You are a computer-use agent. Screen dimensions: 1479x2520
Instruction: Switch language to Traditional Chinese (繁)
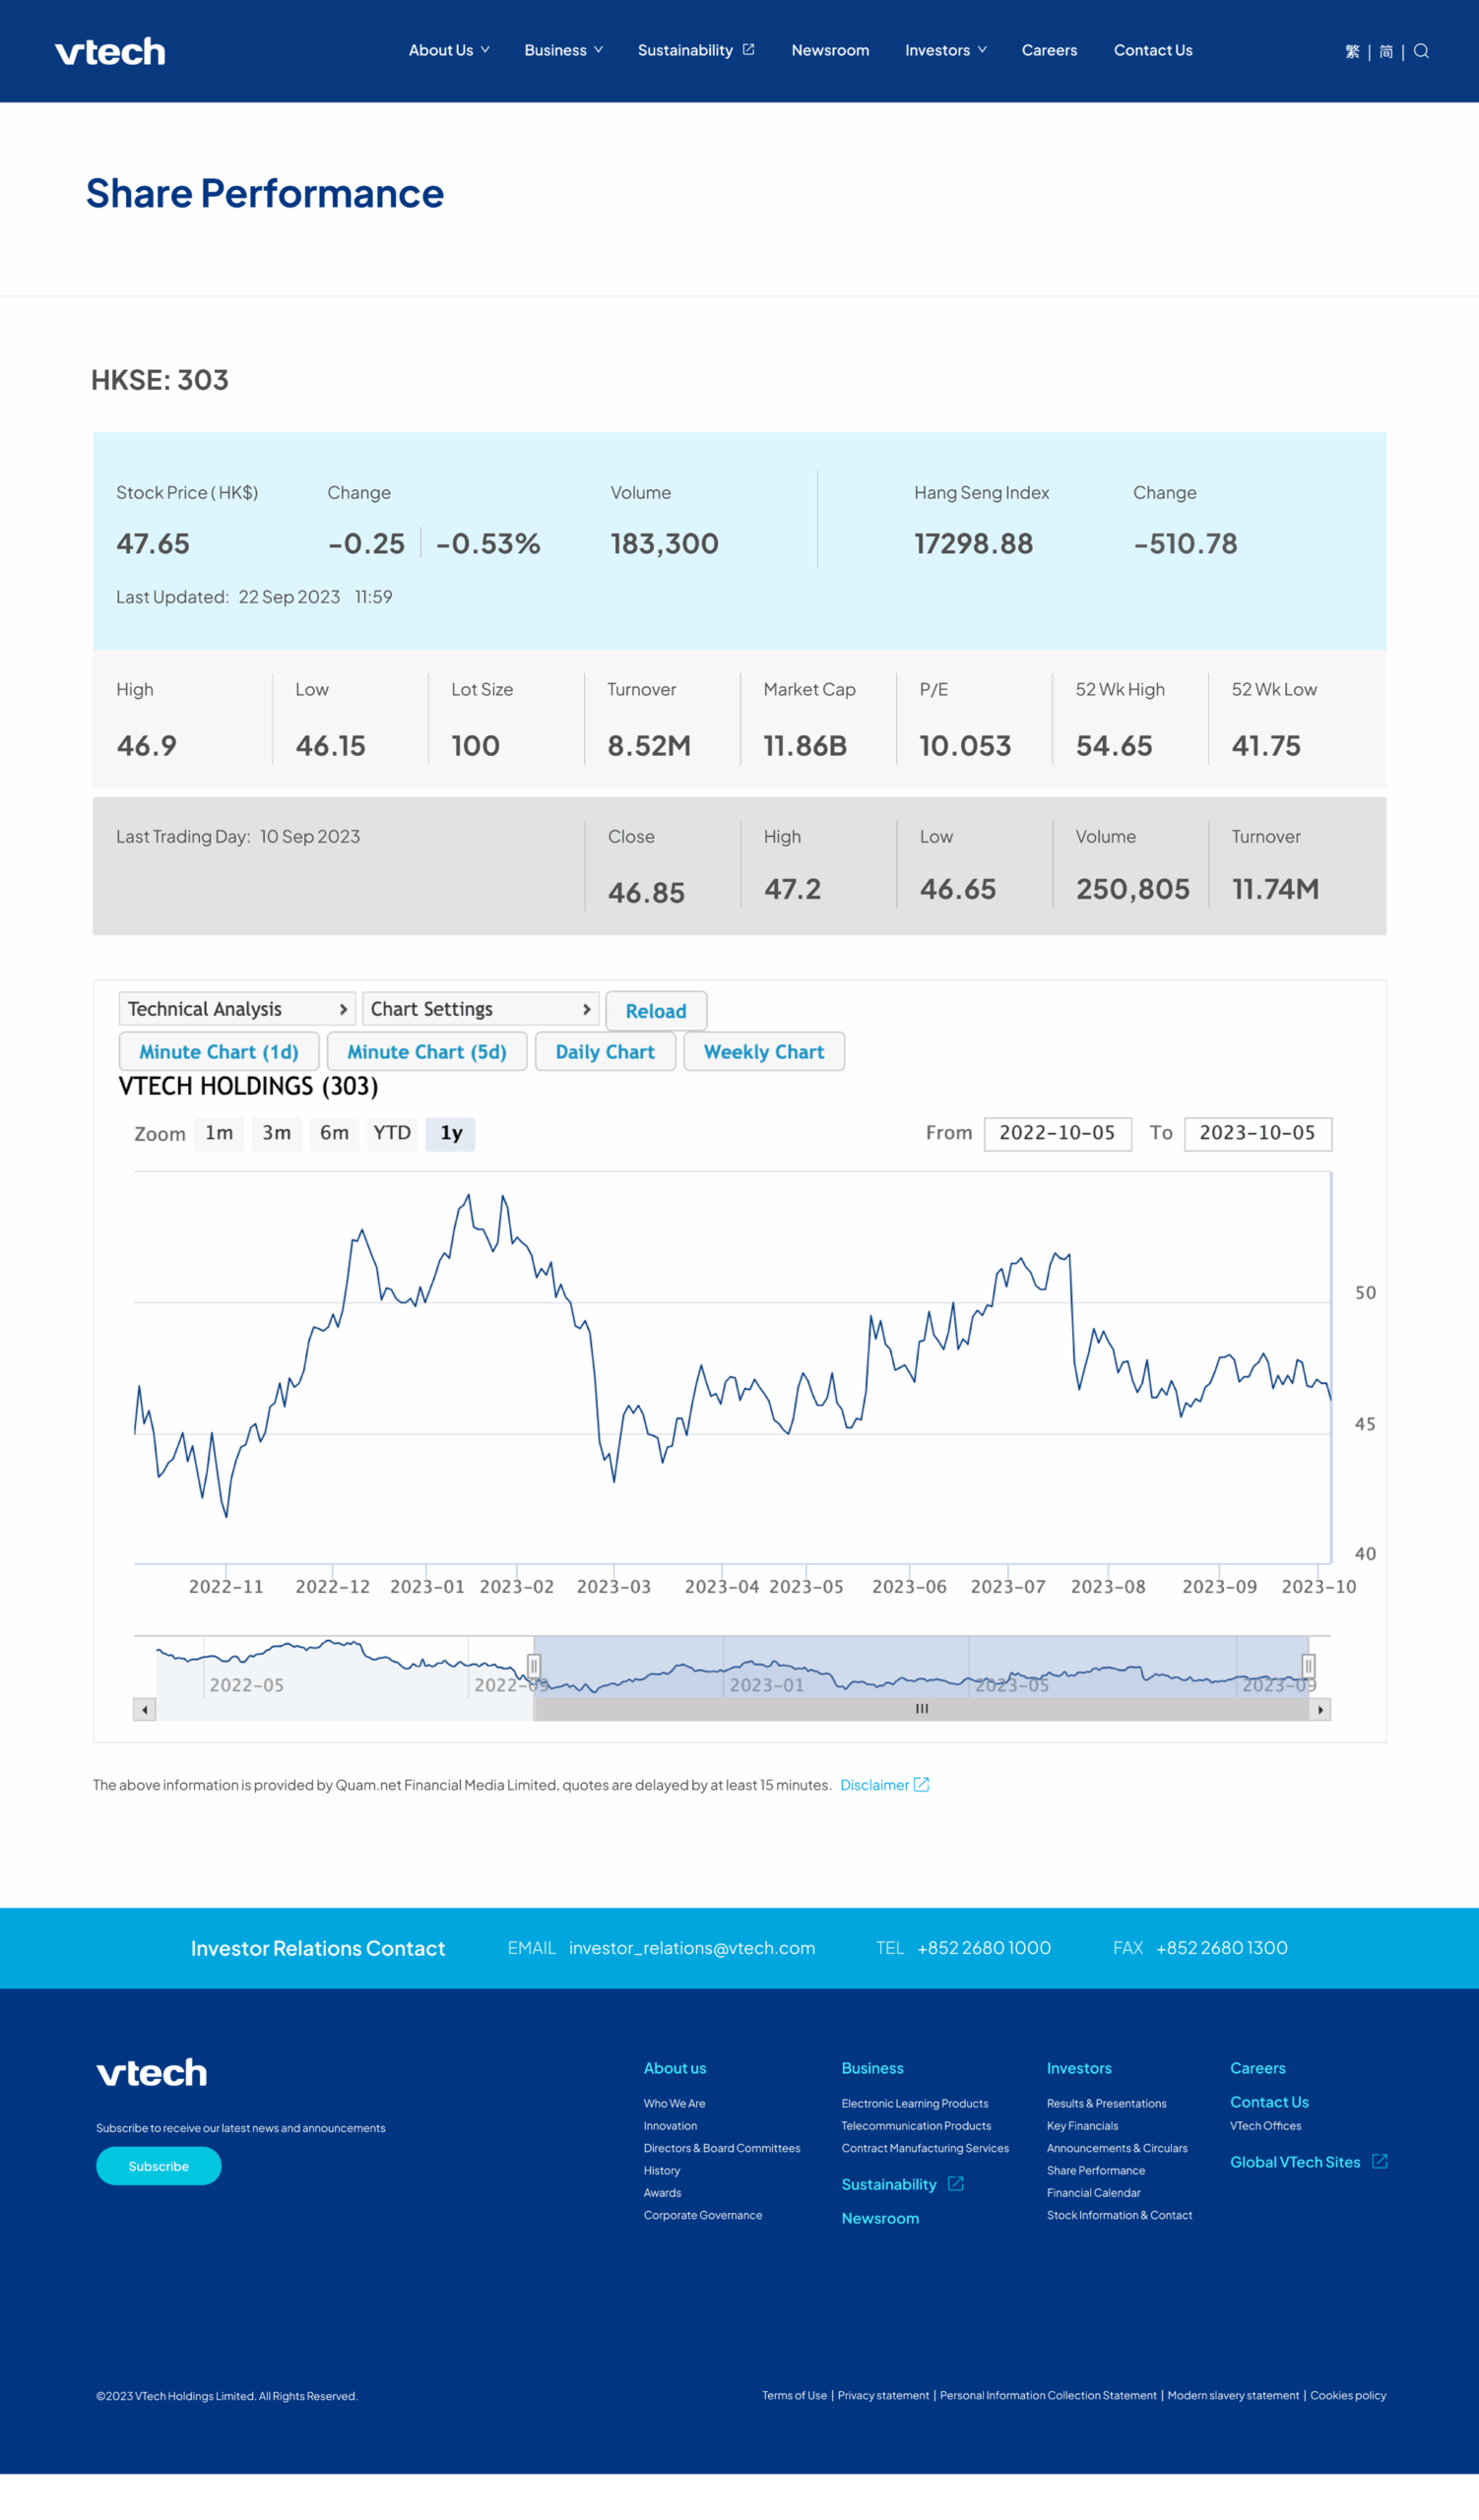(1352, 51)
